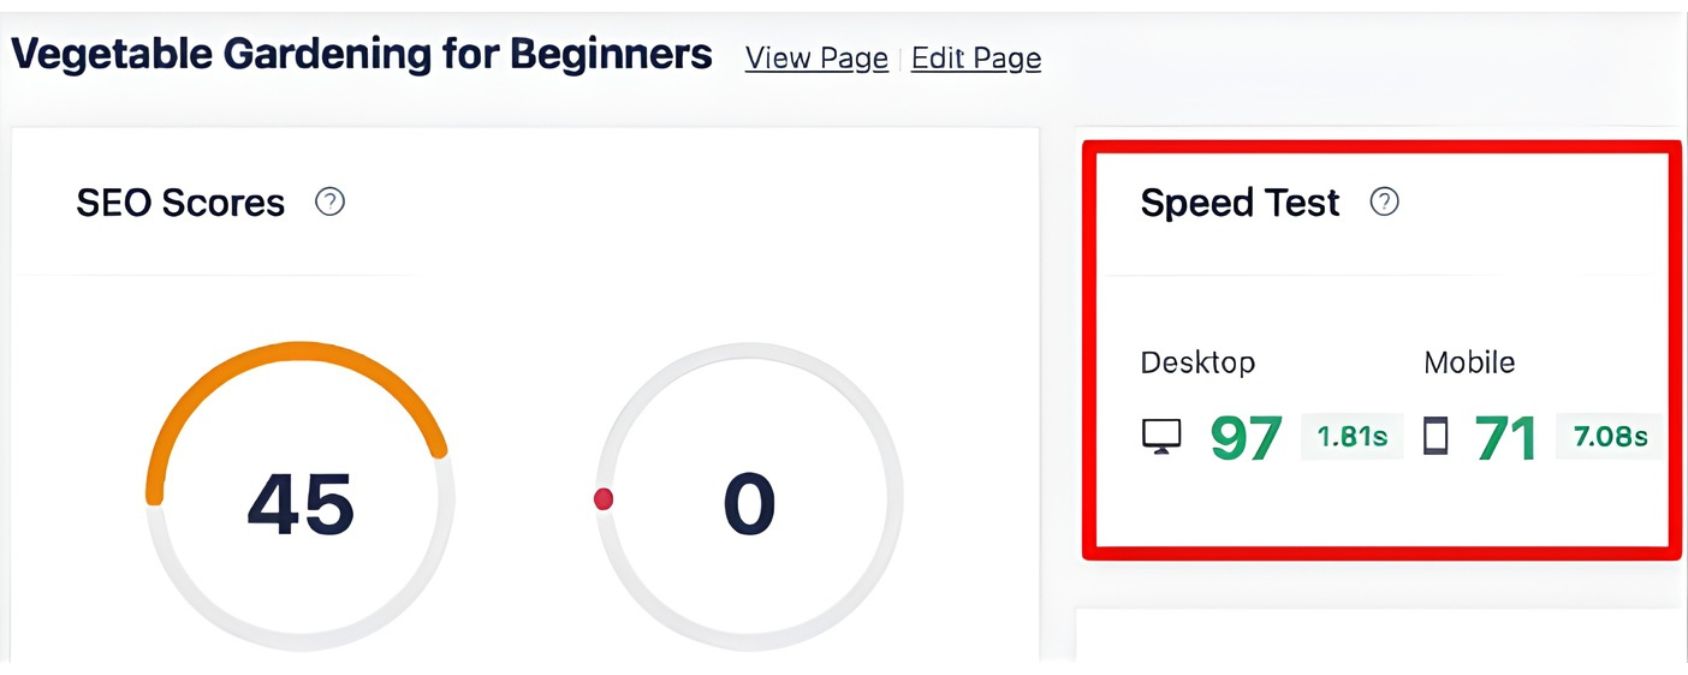Open View Page link
This screenshot has width=1688, height=675.
(815, 58)
